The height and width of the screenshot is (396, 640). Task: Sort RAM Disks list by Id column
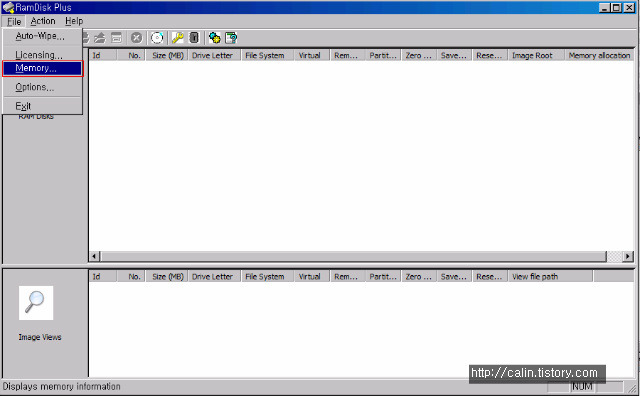[103, 56]
